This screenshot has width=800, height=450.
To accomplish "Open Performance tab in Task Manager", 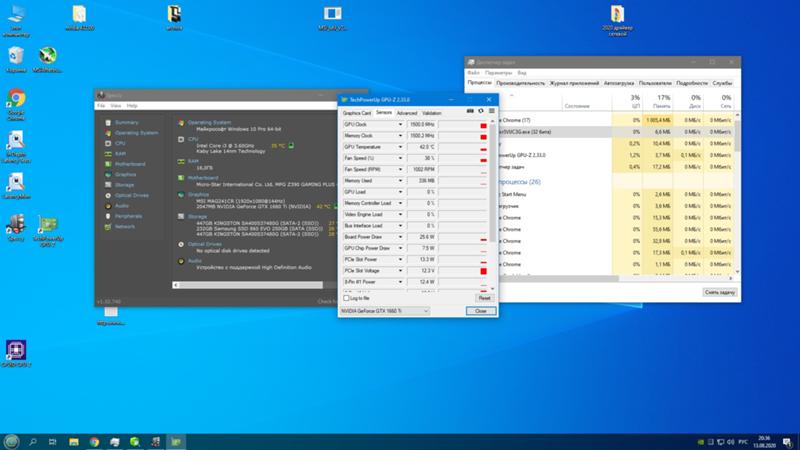I will click(520, 83).
